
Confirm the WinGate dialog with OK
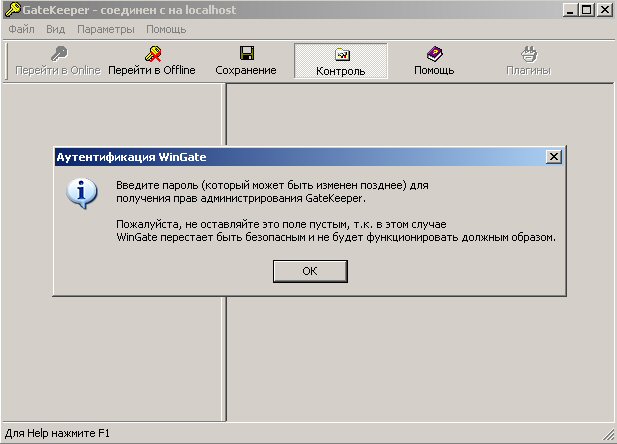click(x=310, y=271)
